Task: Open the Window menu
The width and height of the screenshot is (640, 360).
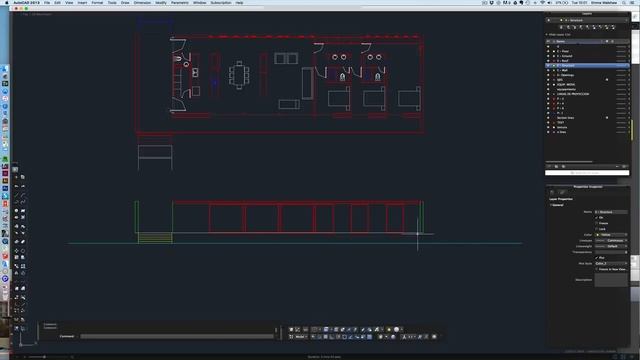Action: pos(199,2)
